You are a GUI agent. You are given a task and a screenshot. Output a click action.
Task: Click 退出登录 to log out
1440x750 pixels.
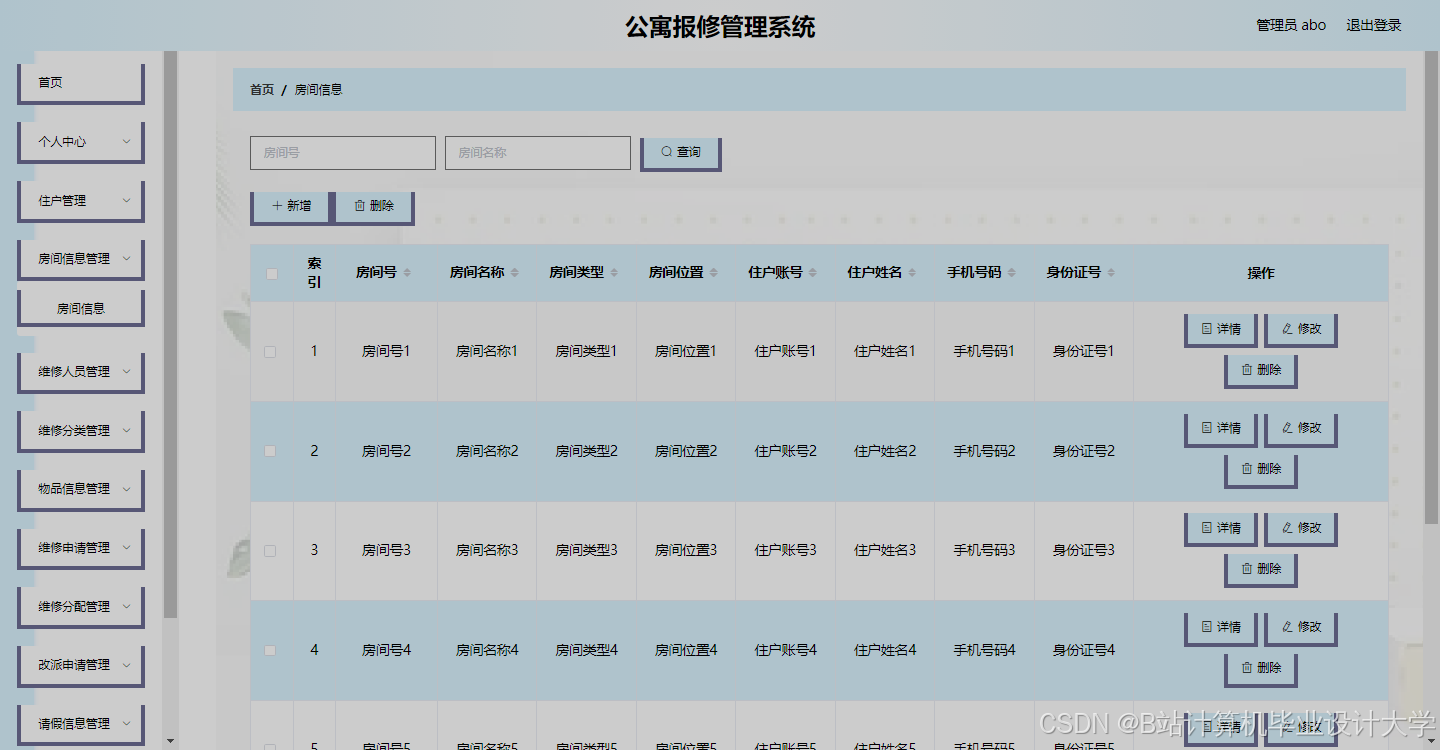(x=1374, y=26)
